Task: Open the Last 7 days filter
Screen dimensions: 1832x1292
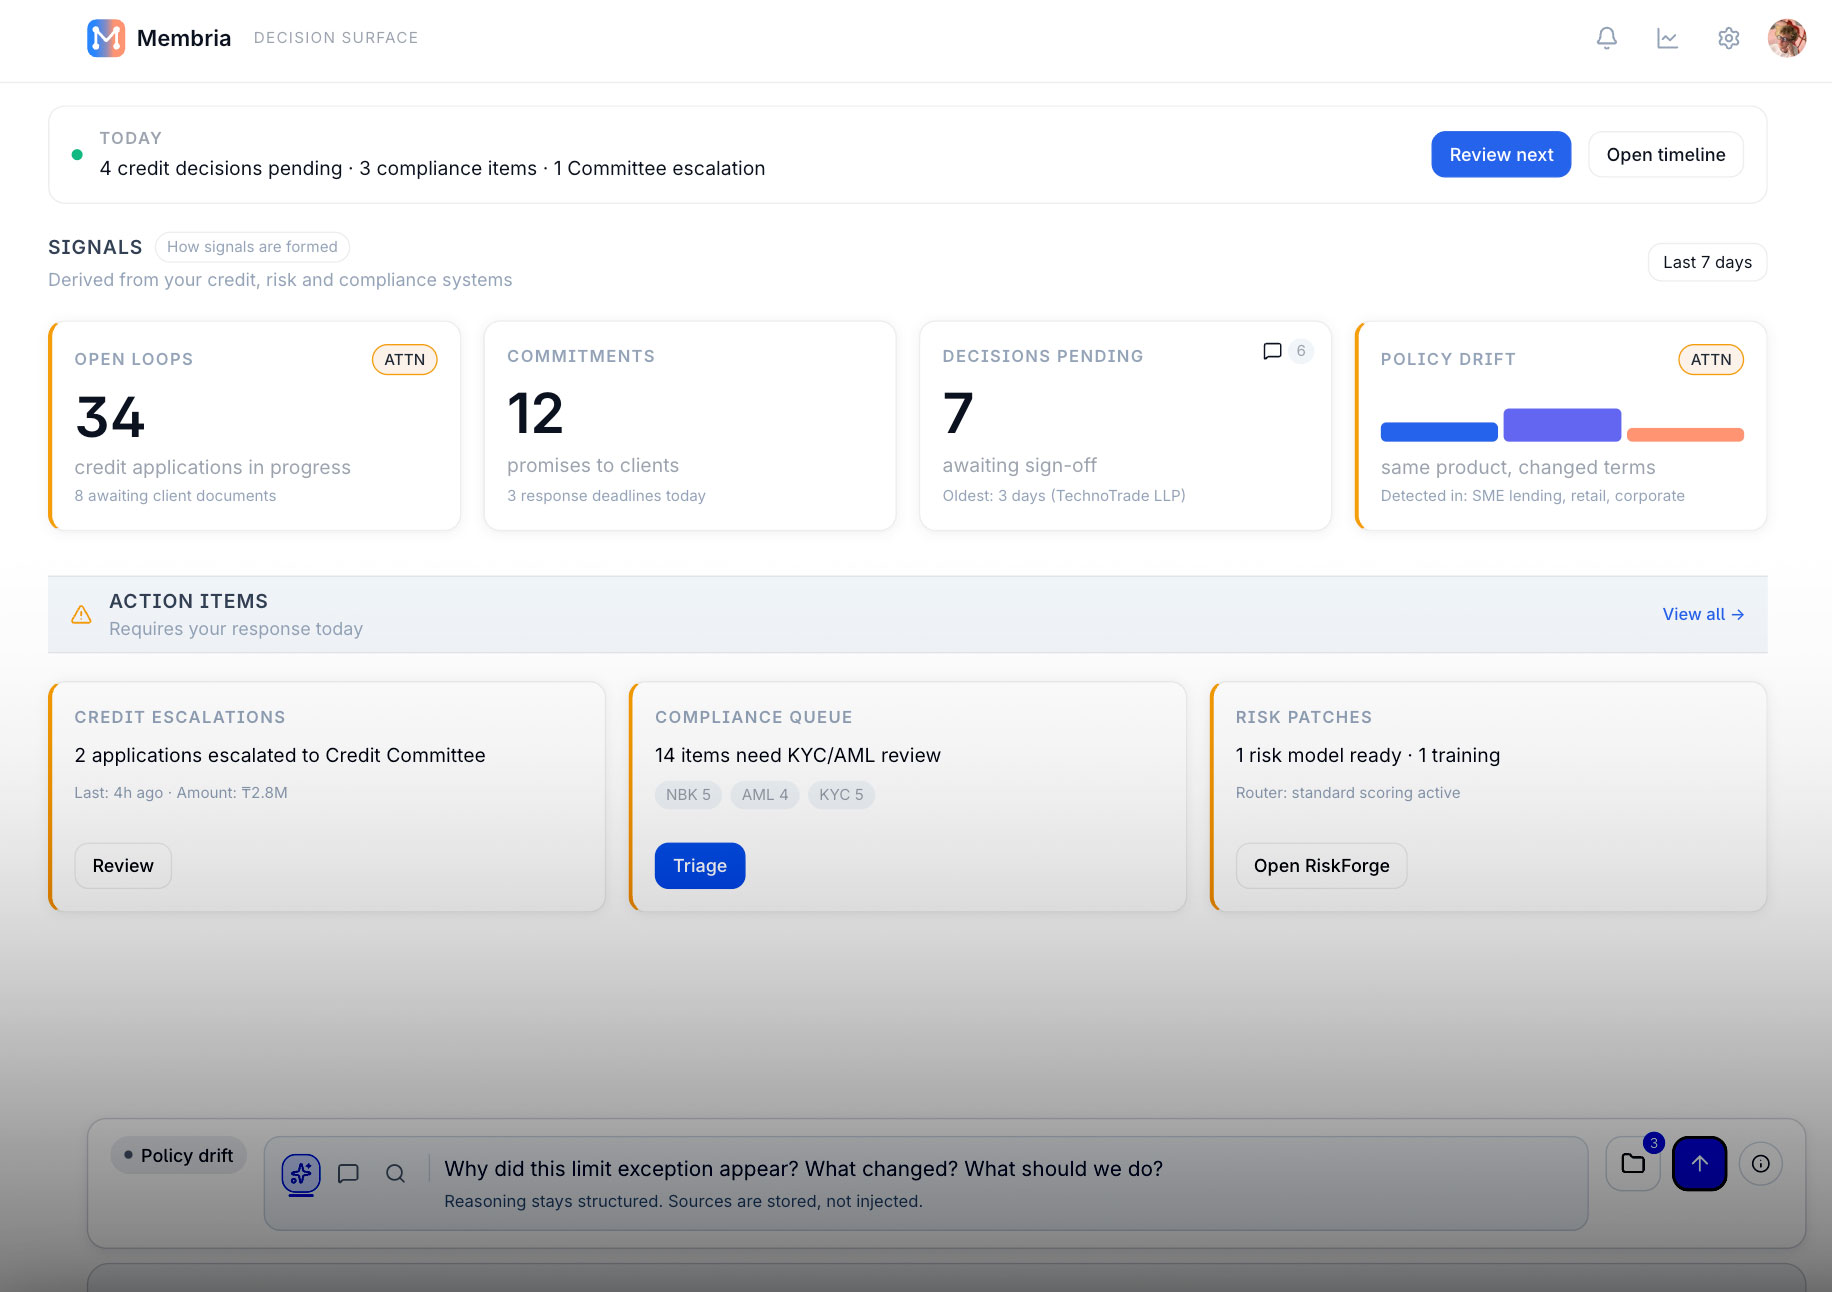Action: click(x=1707, y=262)
